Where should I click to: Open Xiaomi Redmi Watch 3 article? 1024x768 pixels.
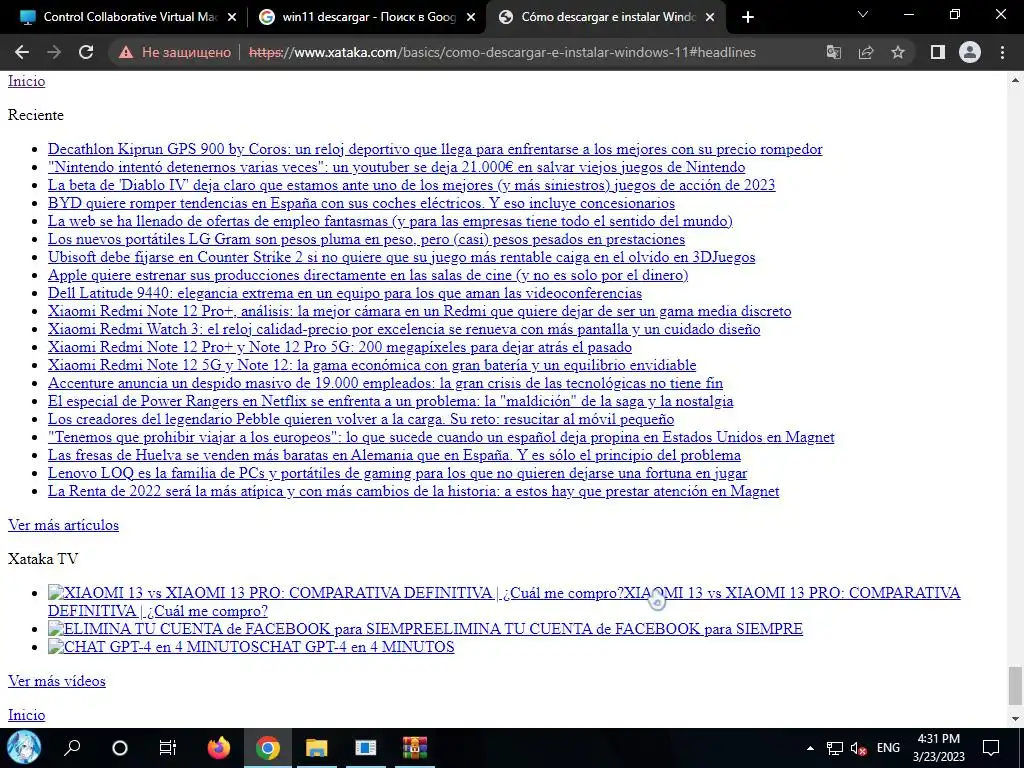tap(404, 329)
